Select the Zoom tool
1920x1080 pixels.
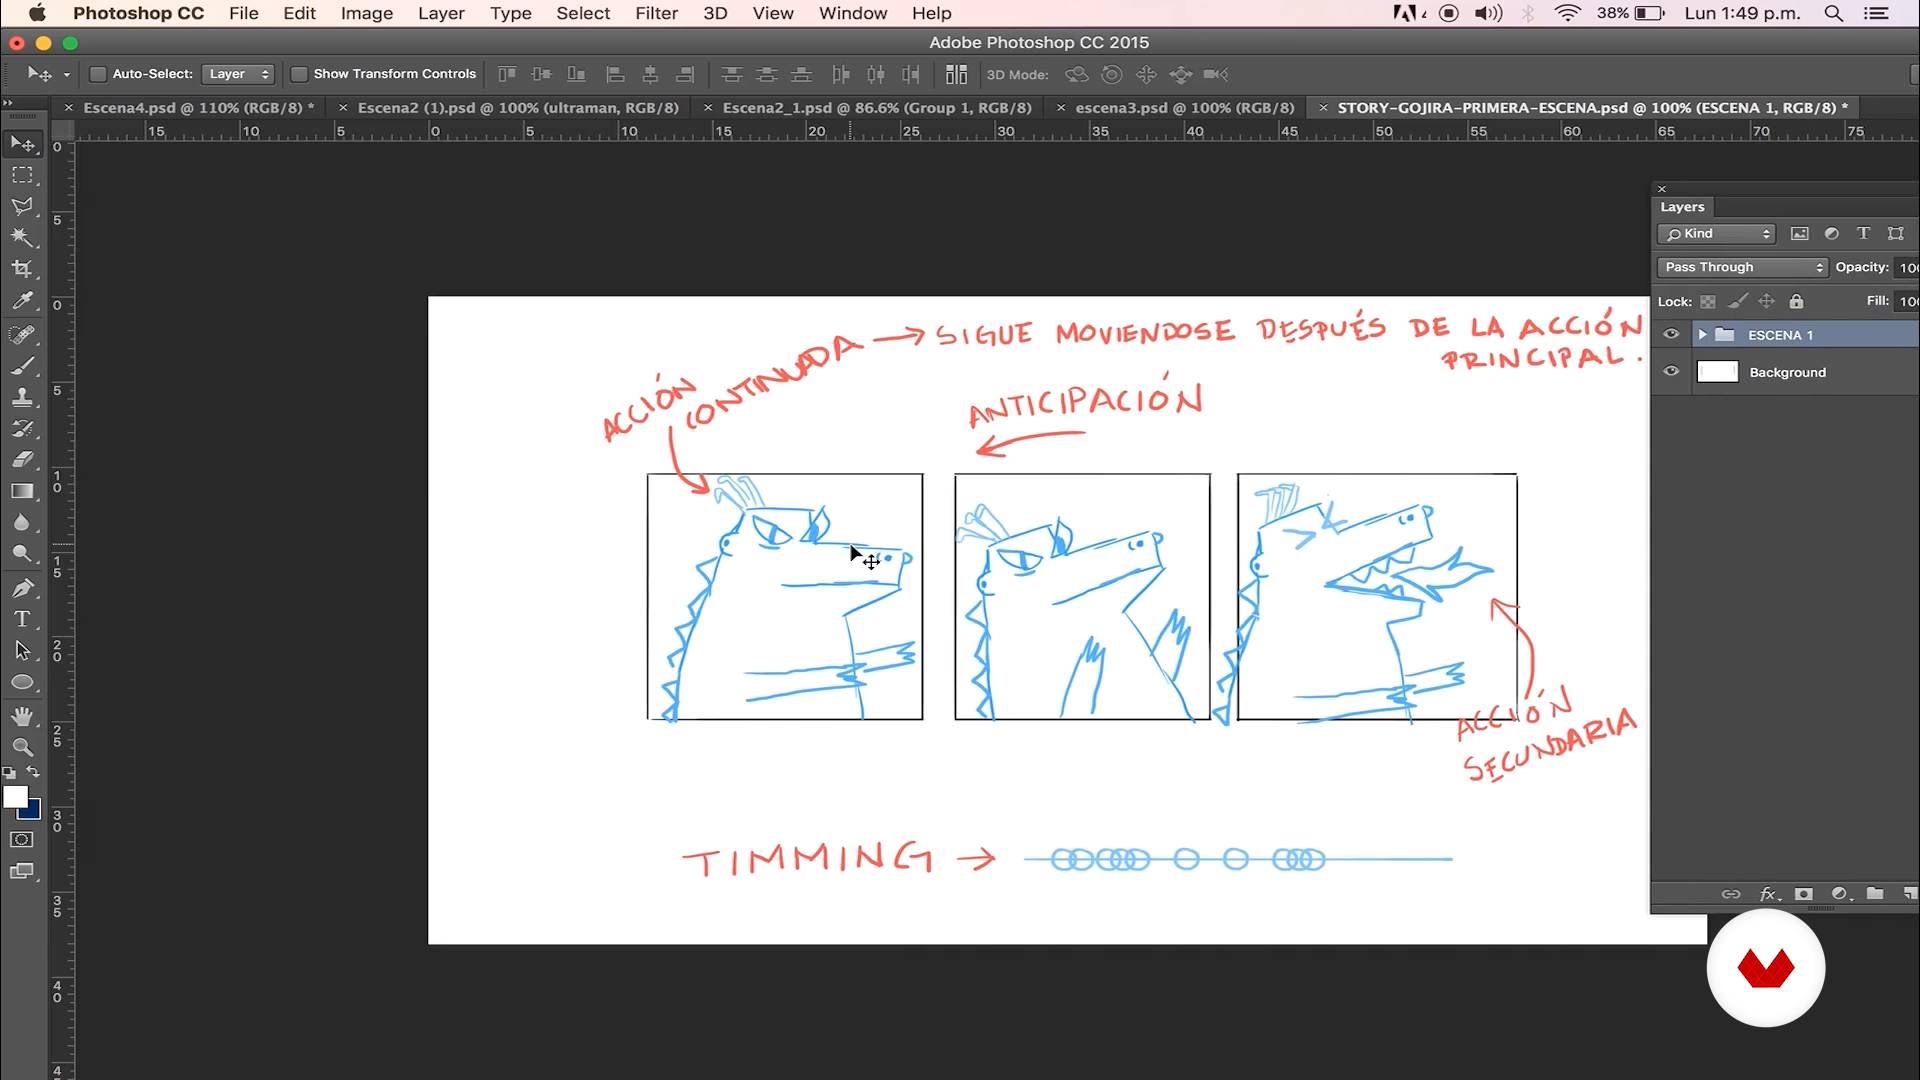pos(23,747)
